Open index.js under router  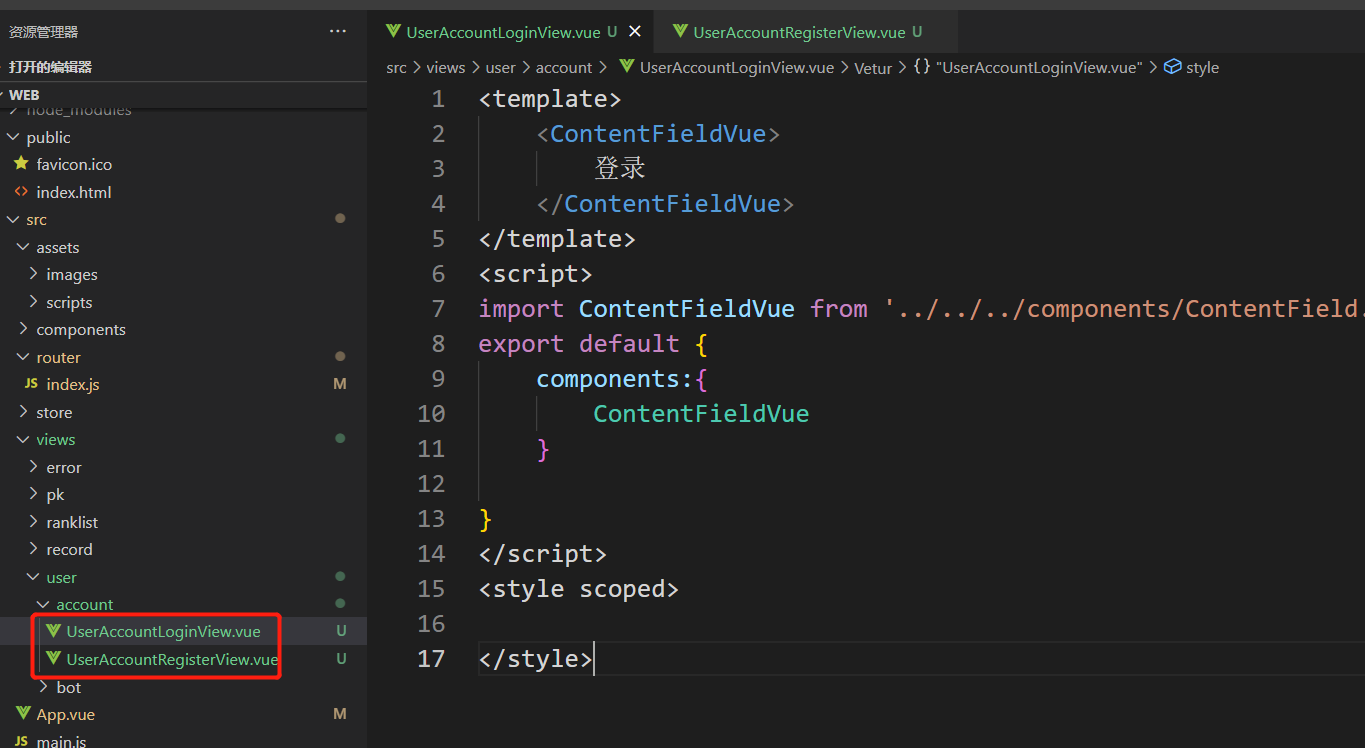pyautogui.click(x=73, y=384)
